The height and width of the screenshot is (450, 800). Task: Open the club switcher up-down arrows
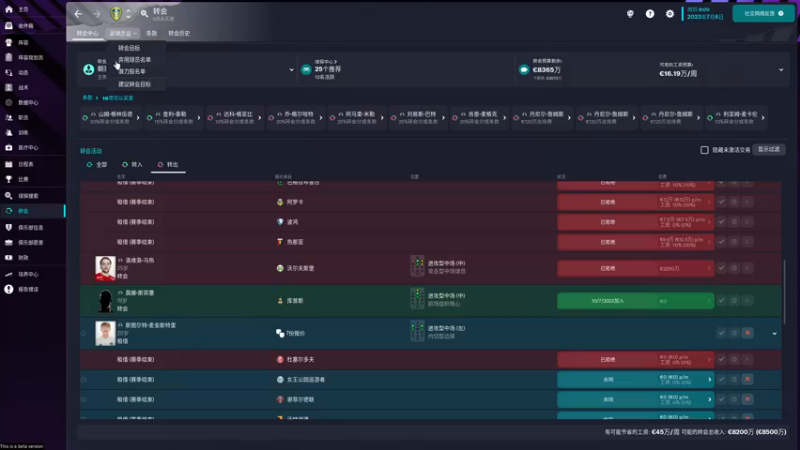pyautogui.click(x=128, y=14)
